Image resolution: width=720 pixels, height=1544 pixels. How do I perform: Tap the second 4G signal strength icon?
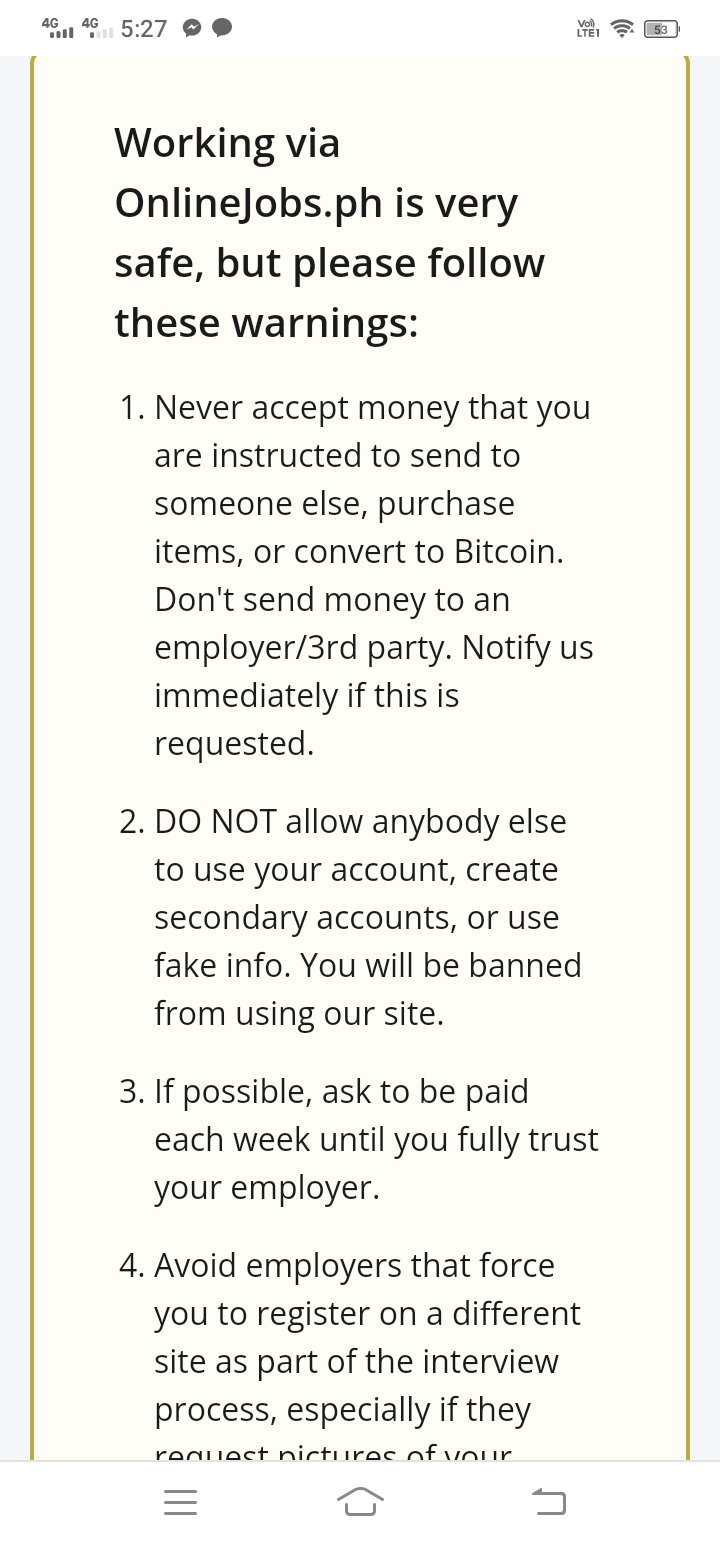pyautogui.click(x=96, y=27)
